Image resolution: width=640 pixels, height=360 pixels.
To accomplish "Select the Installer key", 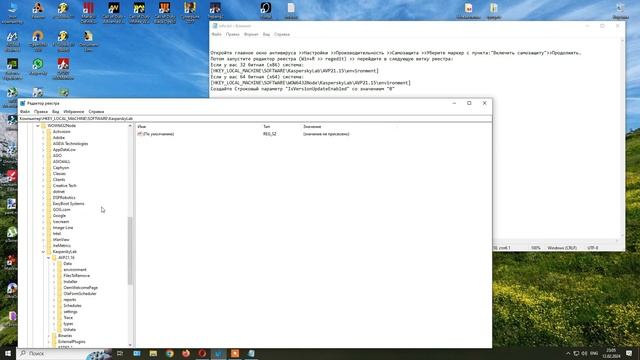I will click(70, 282).
